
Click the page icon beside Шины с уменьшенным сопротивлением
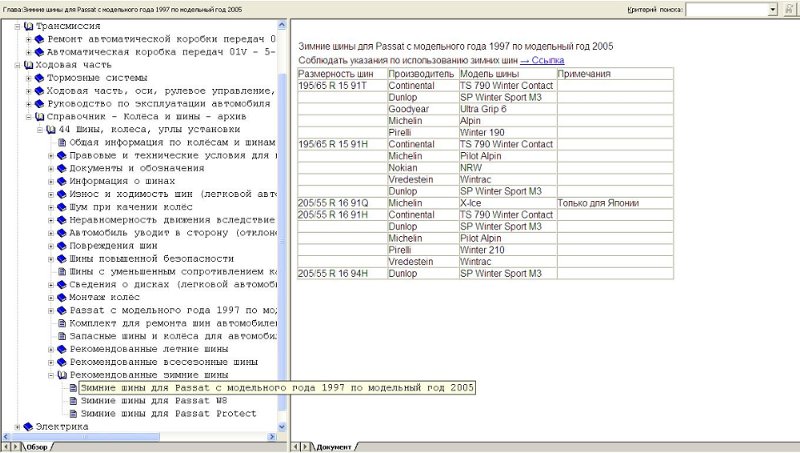click(x=62, y=272)
